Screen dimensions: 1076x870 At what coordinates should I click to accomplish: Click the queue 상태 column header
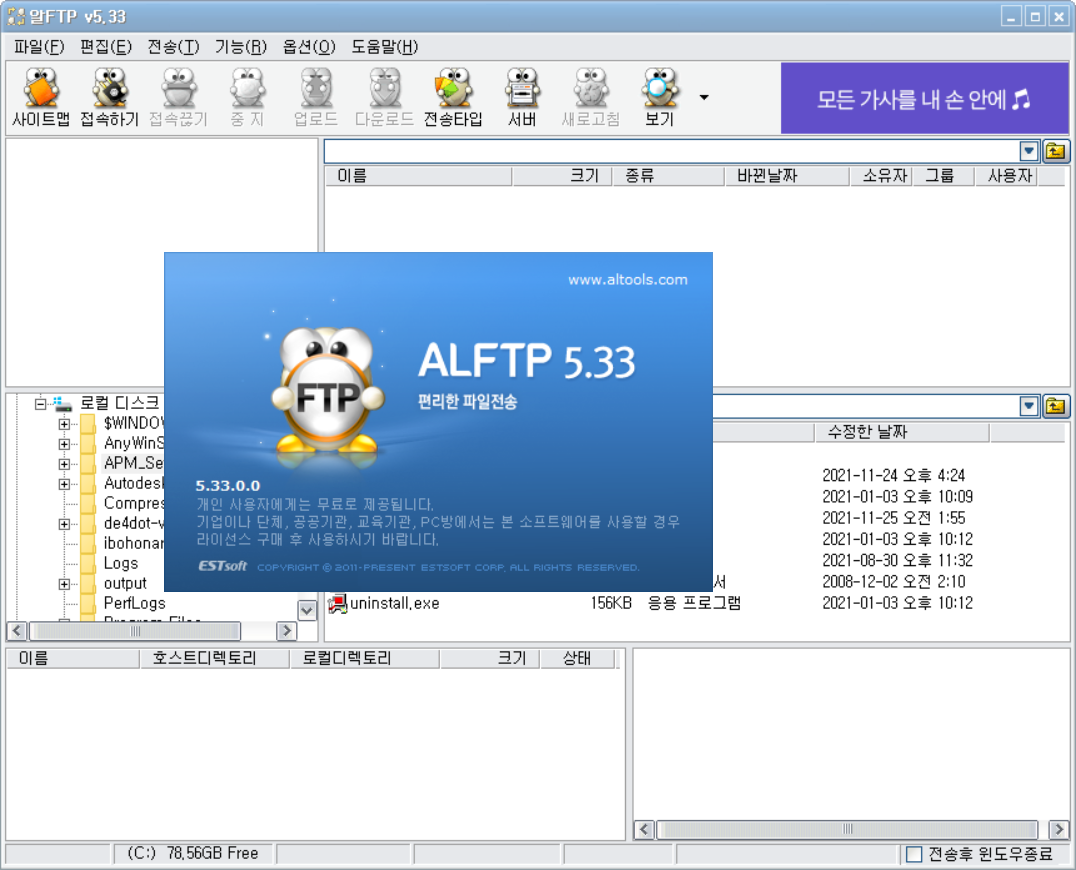[578, 659]
